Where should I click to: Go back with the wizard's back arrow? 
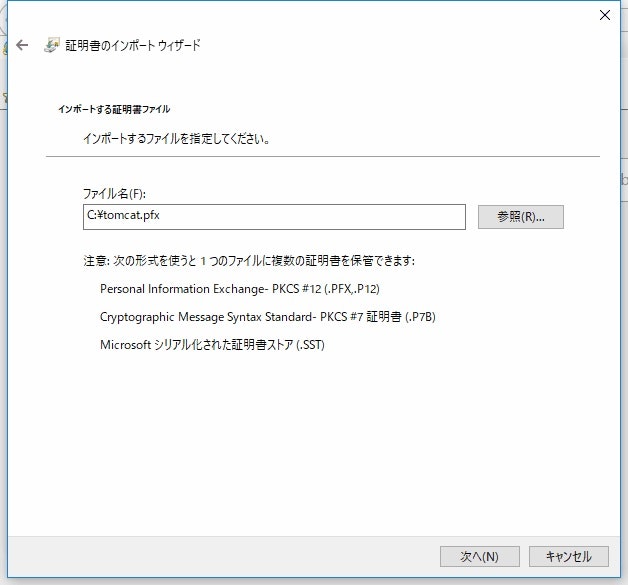[22, 45]
